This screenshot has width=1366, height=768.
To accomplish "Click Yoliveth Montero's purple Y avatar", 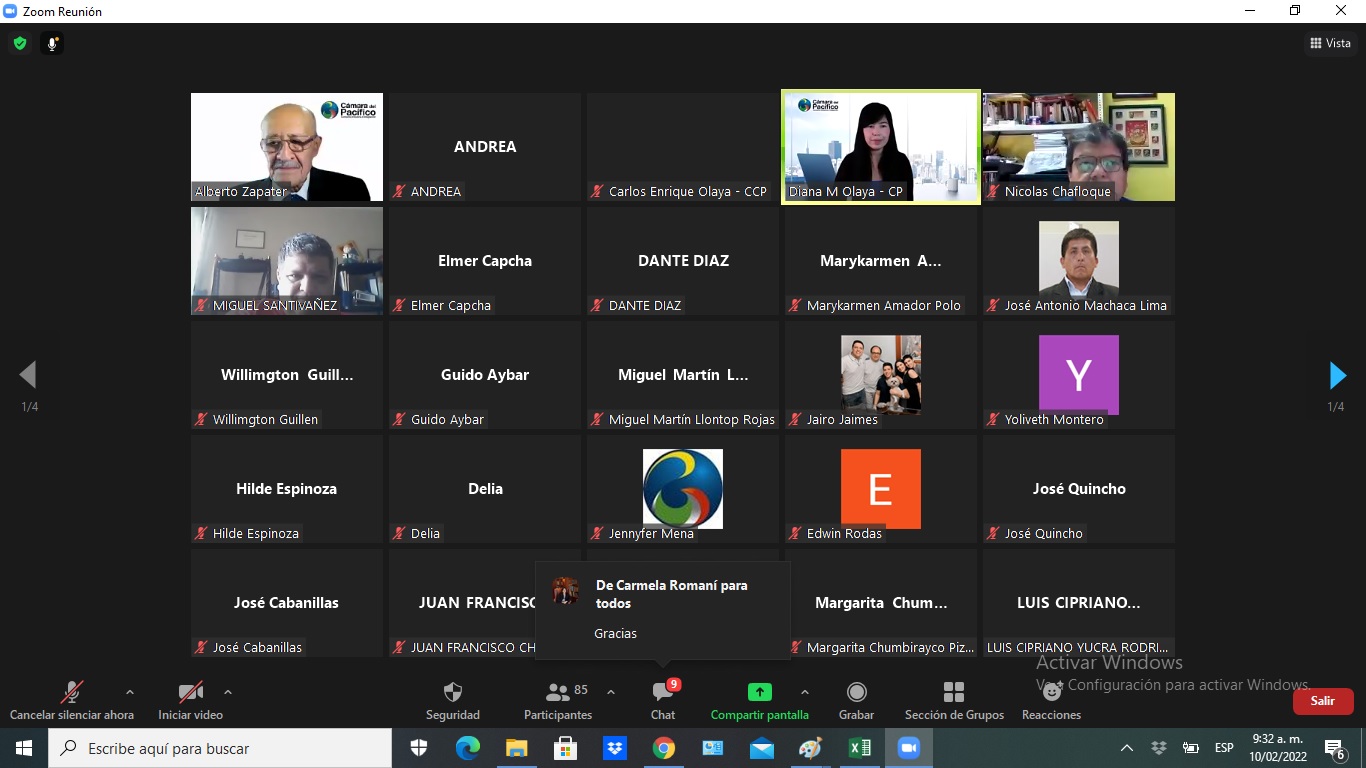I will [1079, 375].
